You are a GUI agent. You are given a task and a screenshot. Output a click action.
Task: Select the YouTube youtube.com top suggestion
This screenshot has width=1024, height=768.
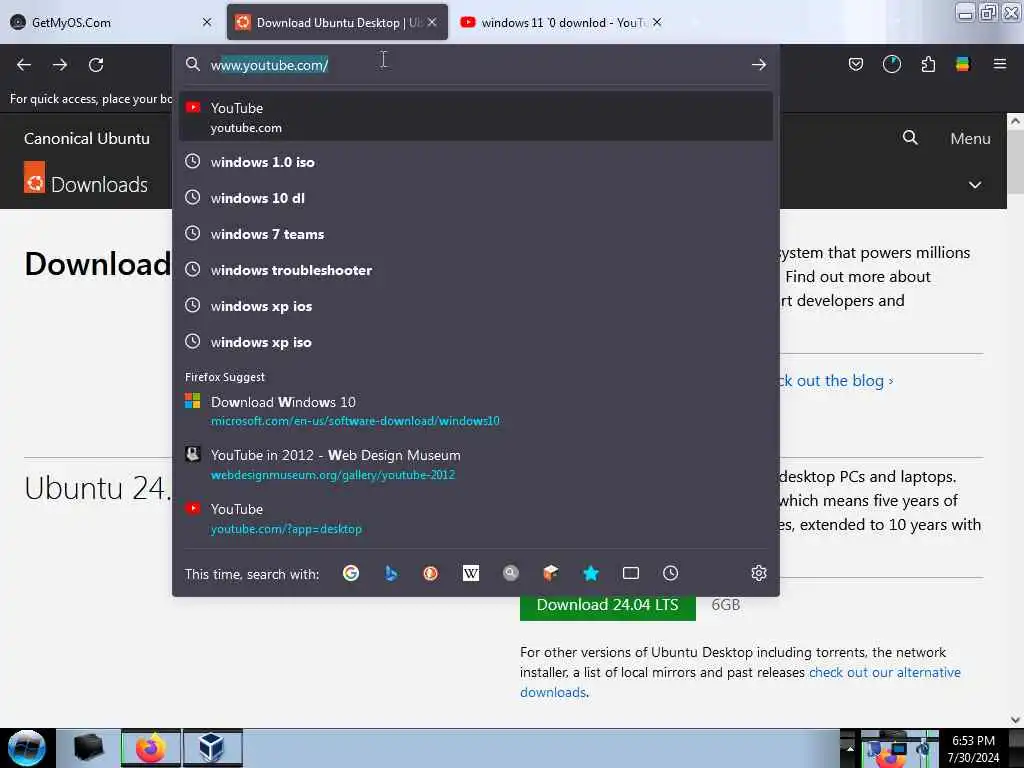(x=475, y=117)
